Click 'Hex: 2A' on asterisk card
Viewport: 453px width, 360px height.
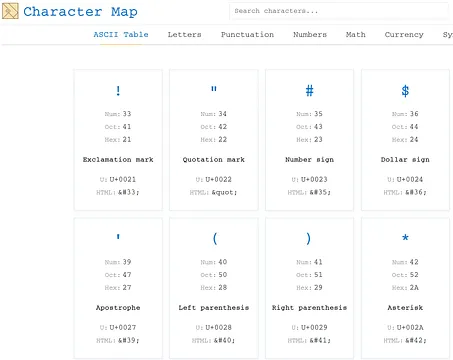pyautogui.click(x=405, y=288)
